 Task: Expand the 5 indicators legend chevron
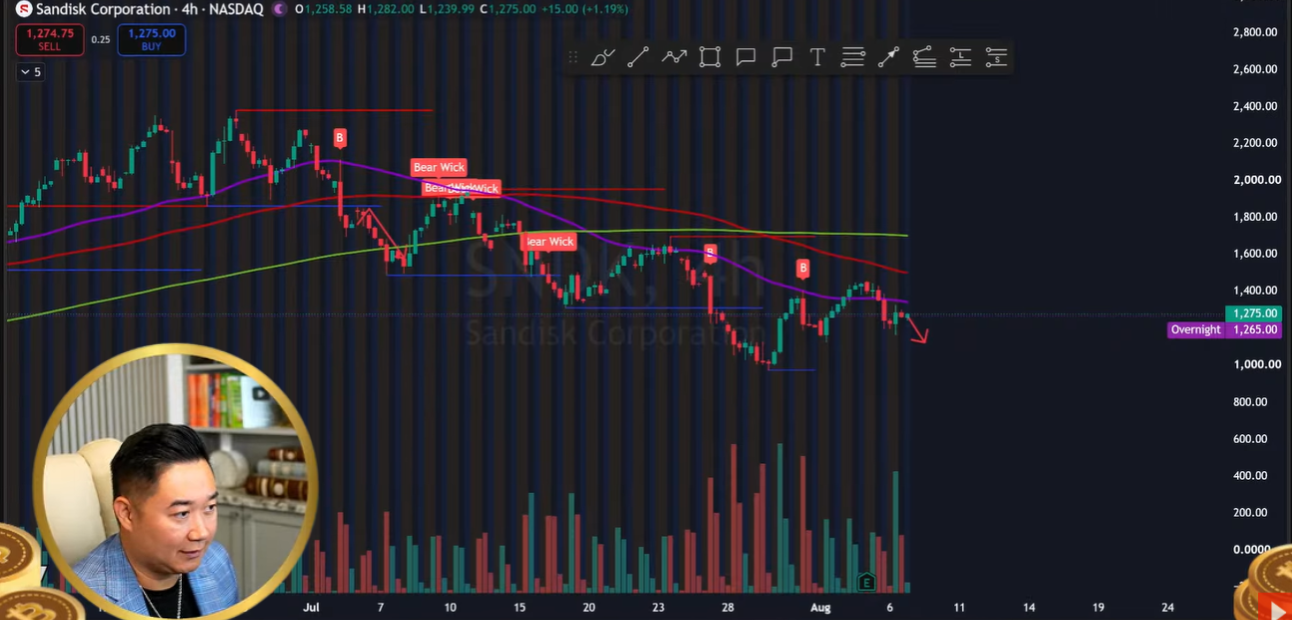coord(30,72)
